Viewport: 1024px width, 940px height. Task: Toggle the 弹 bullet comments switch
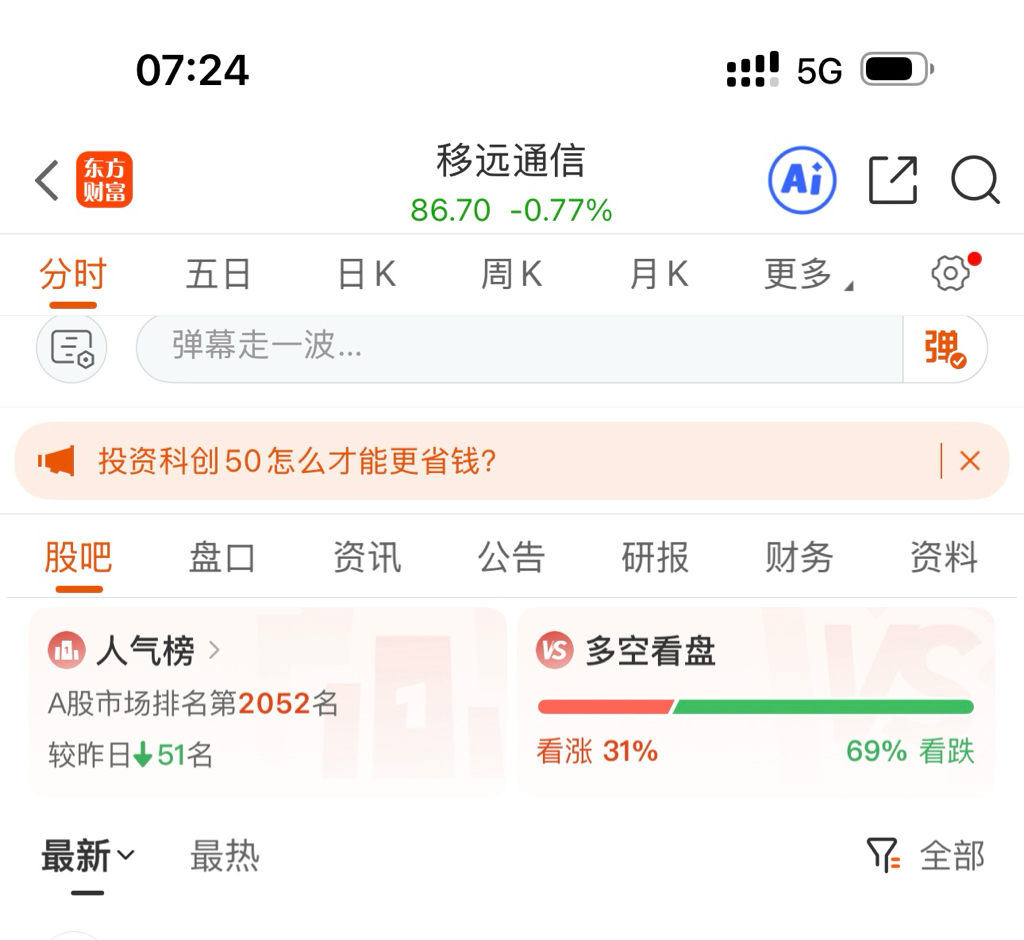[x=944, y=348]
